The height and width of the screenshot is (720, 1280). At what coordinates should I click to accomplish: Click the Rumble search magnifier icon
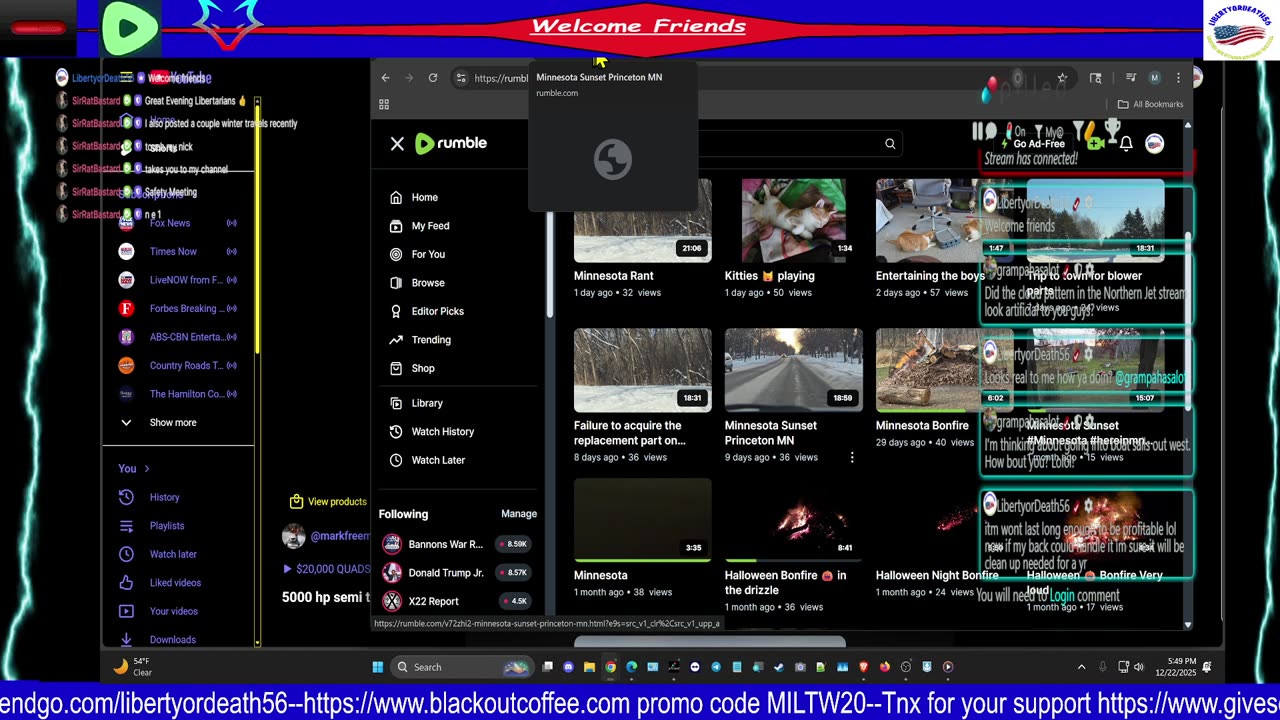[x=890, y=144]
